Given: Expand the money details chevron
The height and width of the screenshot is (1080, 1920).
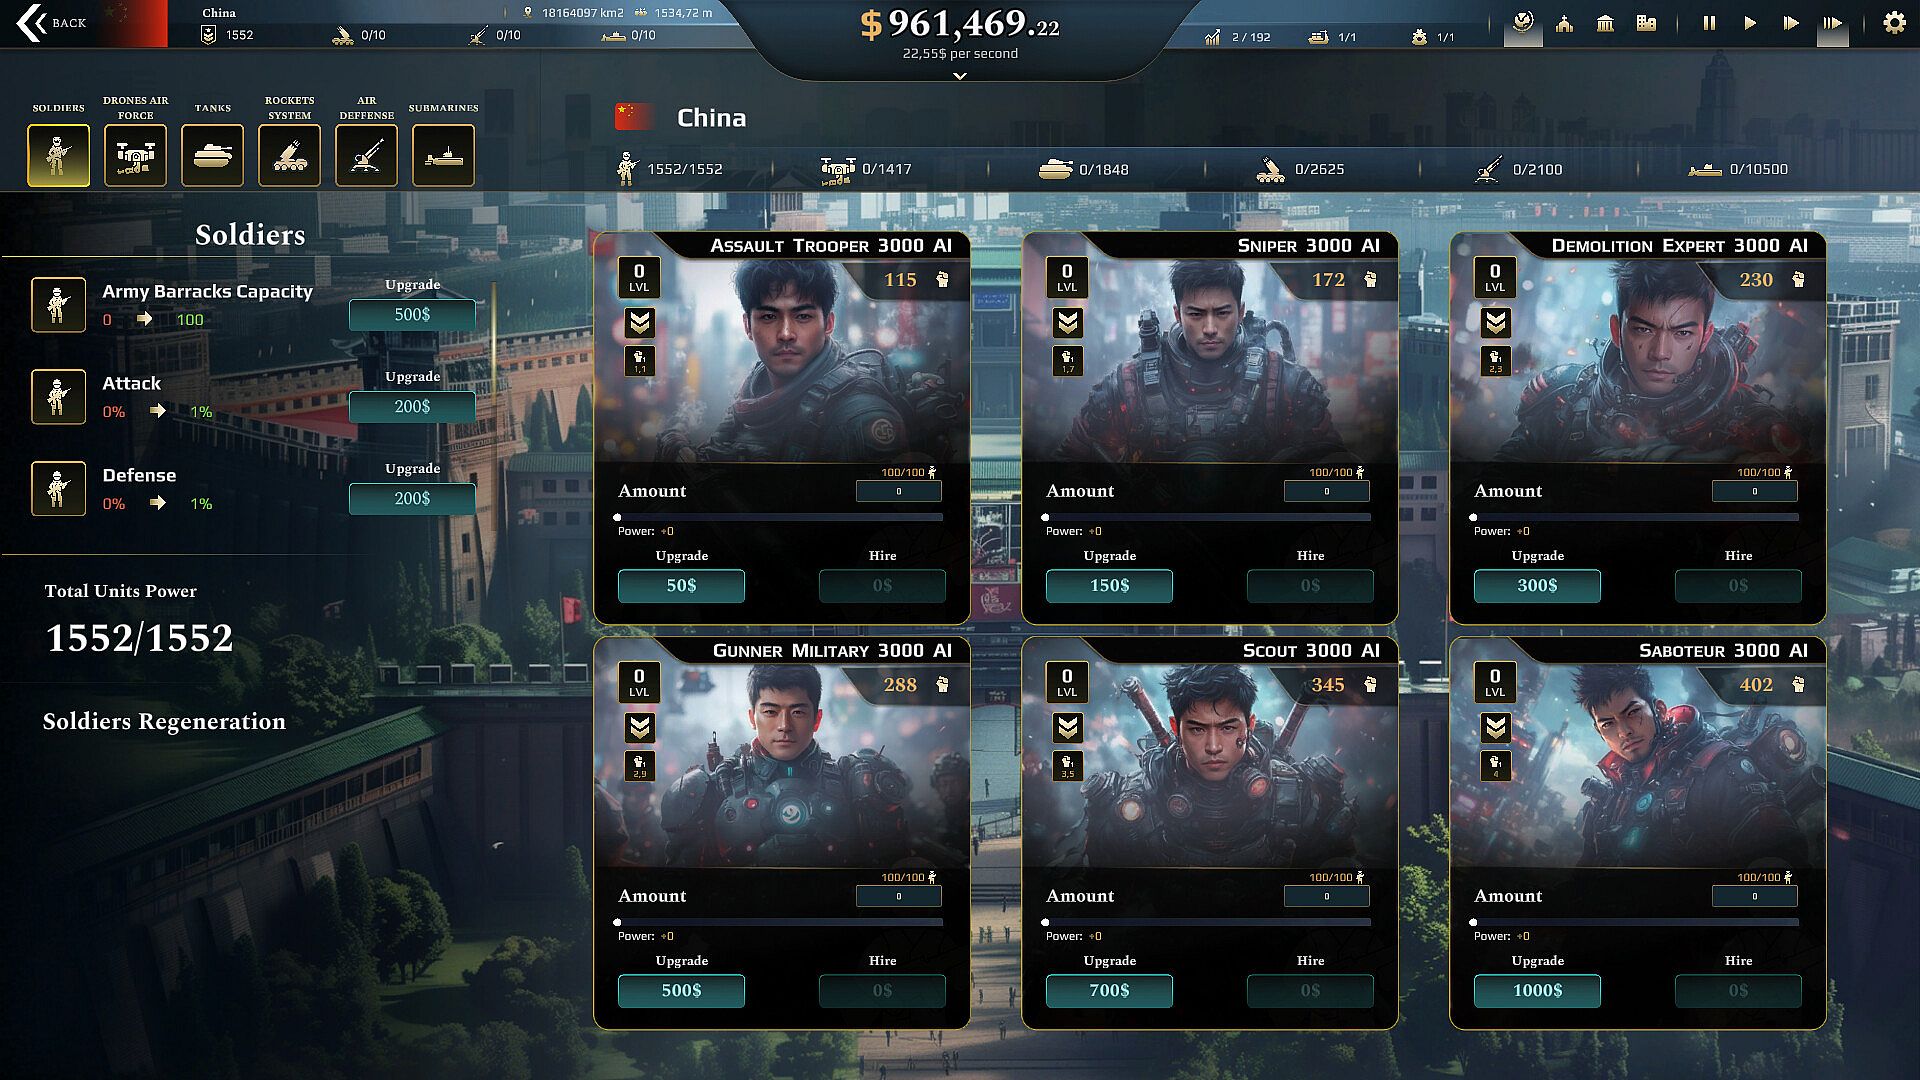Looking at the screenshot, I should pyautogui.click(x=960, y=76).
